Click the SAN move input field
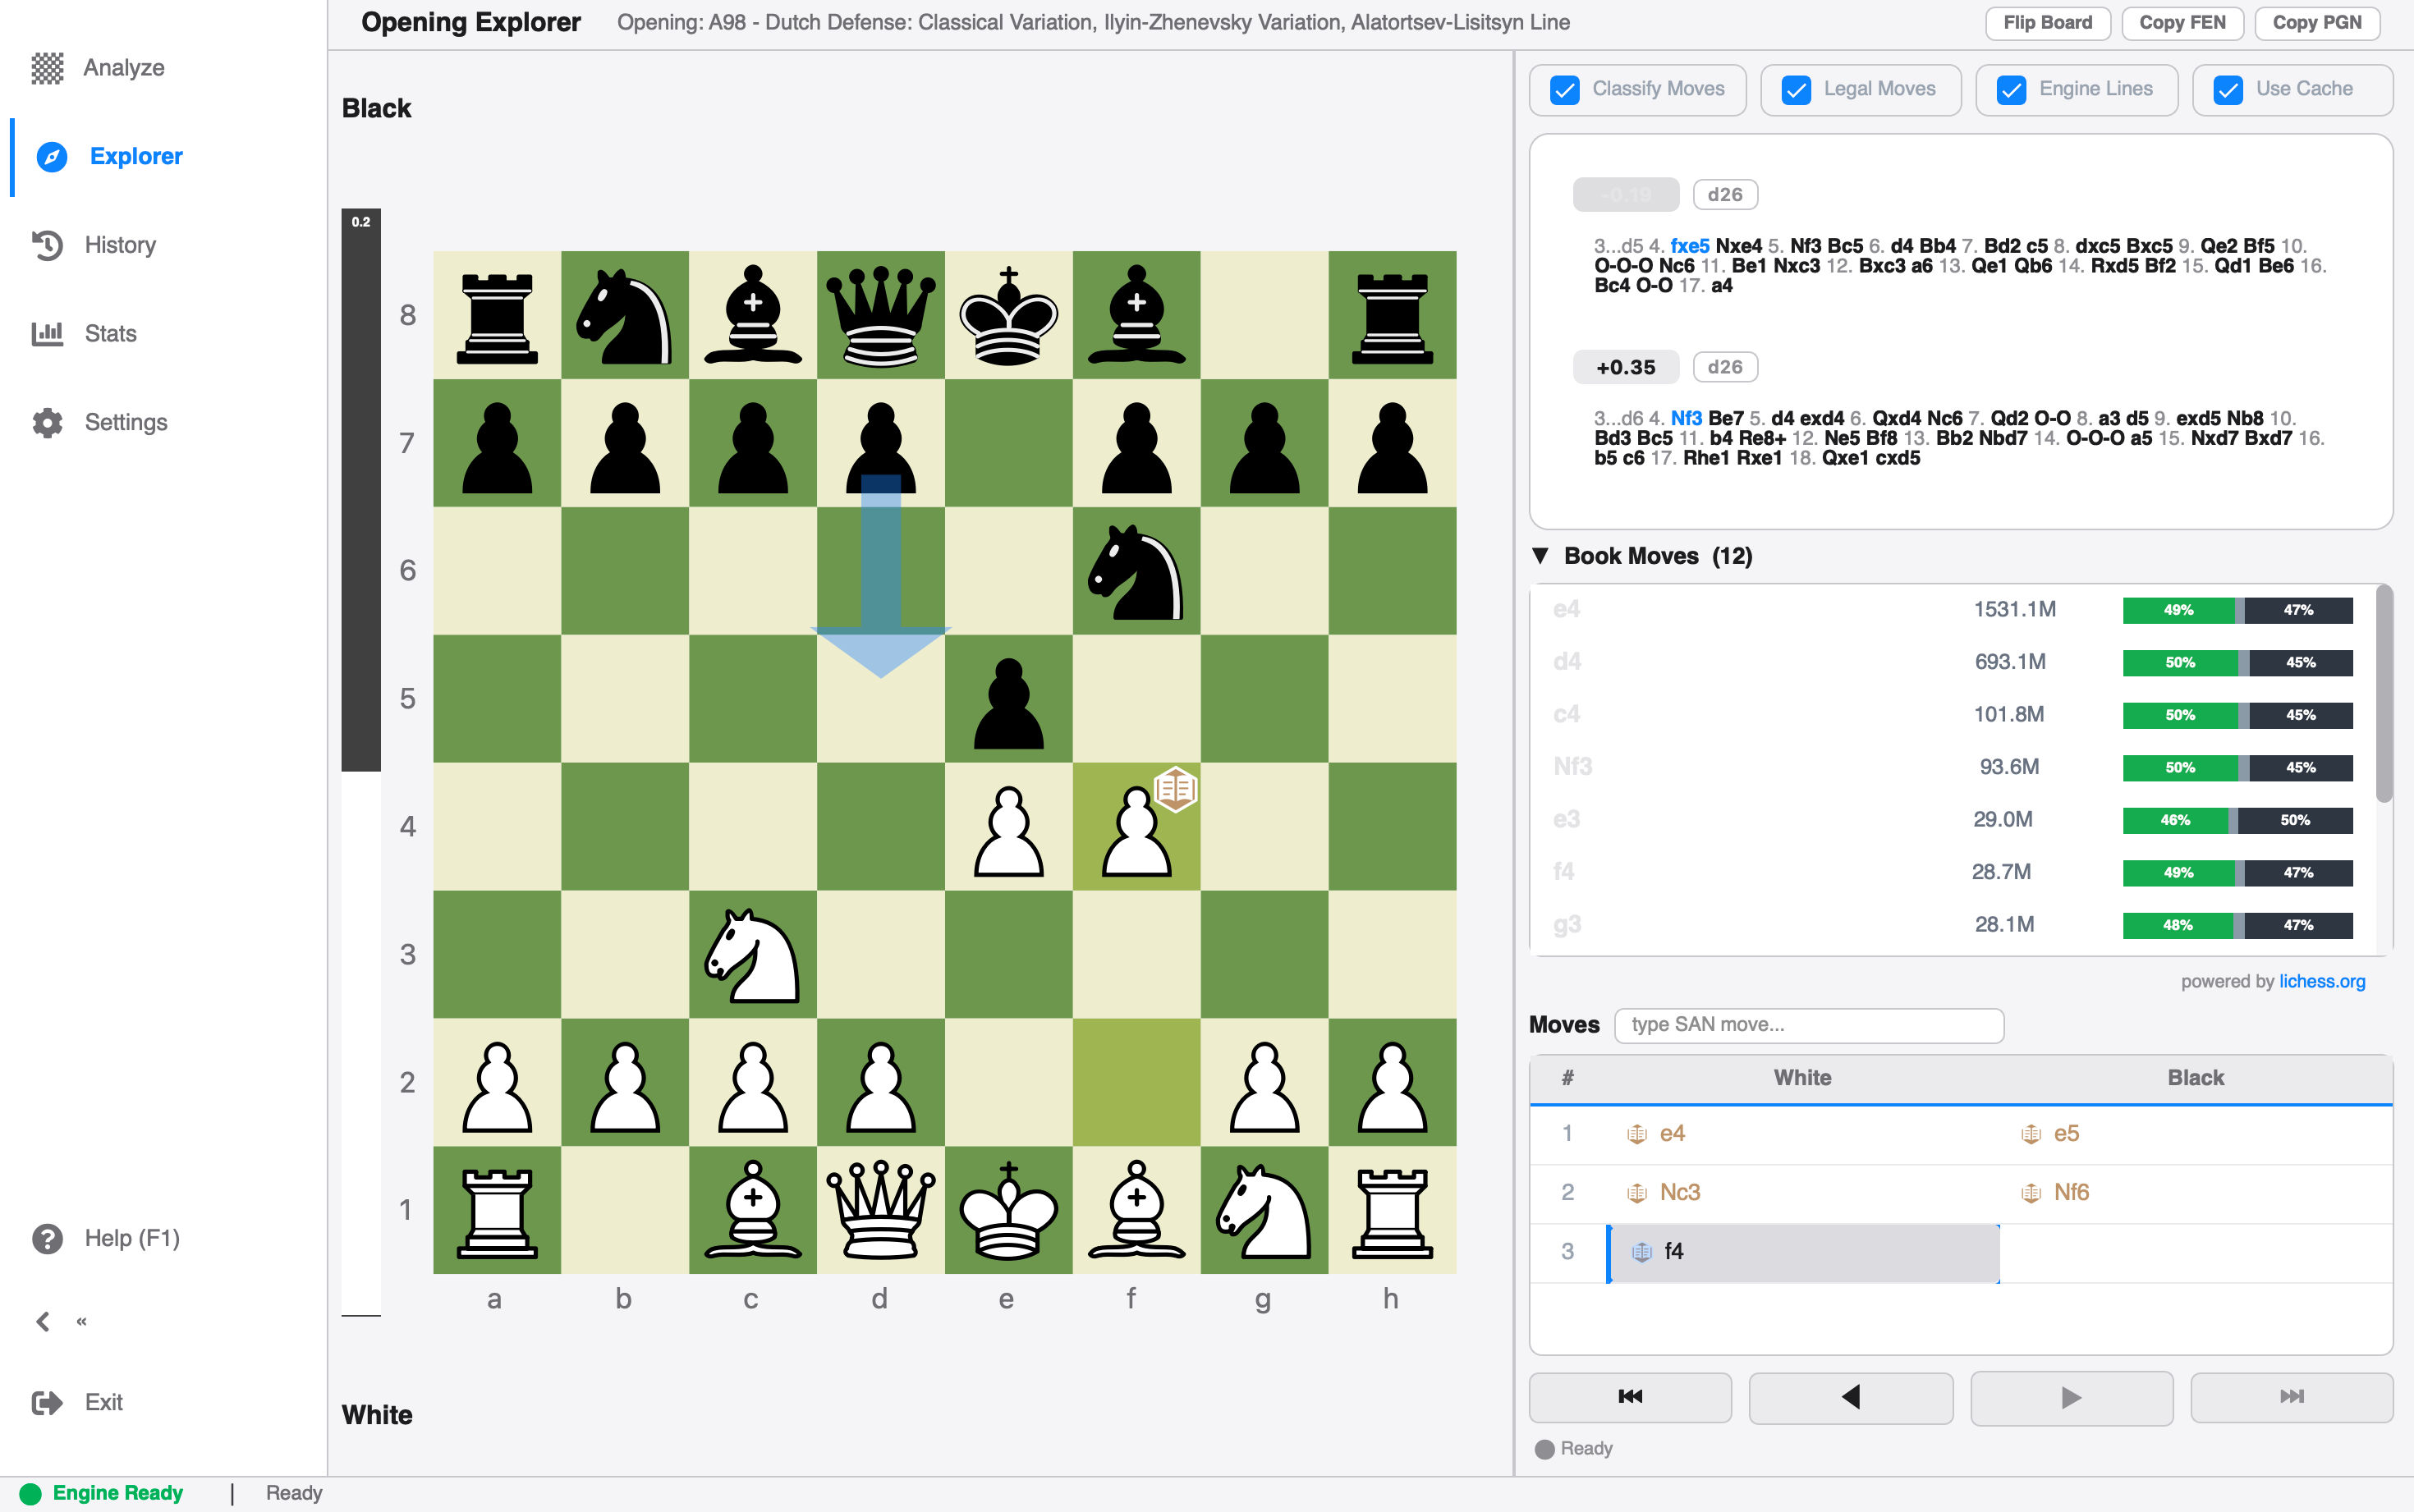Viewport: 2414px width, 1512px height. 1808,1025
